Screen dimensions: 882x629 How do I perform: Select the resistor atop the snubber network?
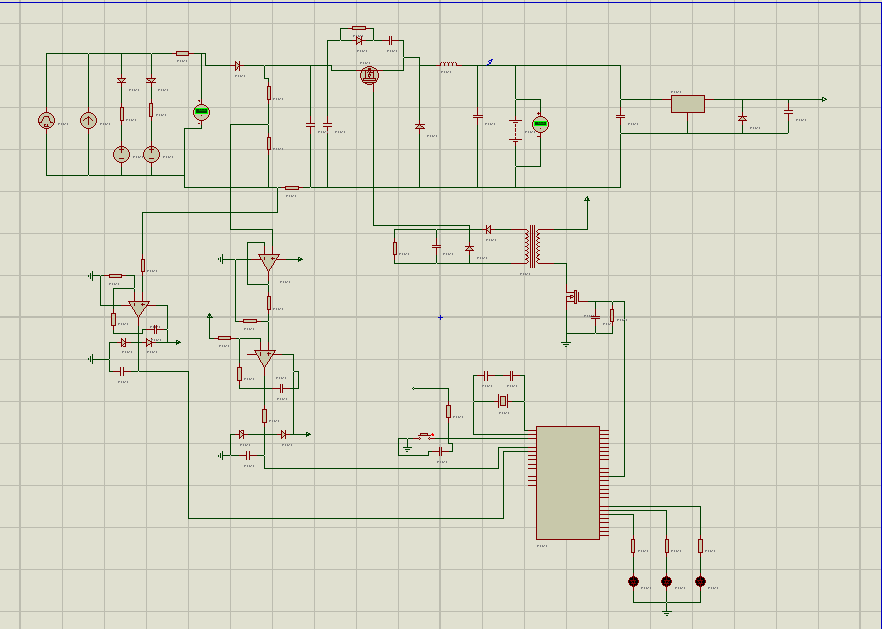point(359,28)
